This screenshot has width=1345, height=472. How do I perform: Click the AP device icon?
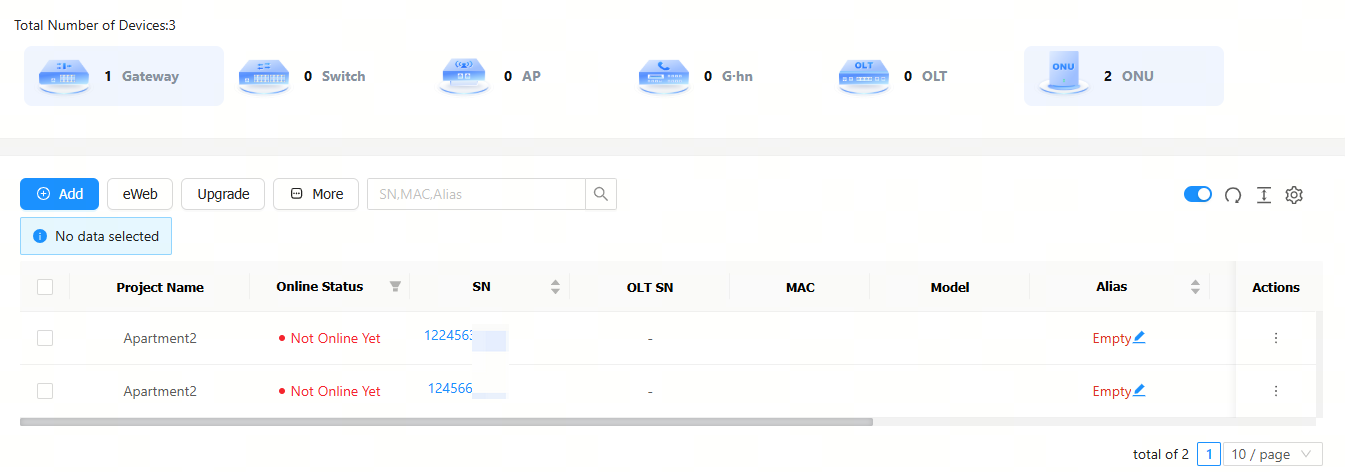pyautogui.click(x=464, y=76)
